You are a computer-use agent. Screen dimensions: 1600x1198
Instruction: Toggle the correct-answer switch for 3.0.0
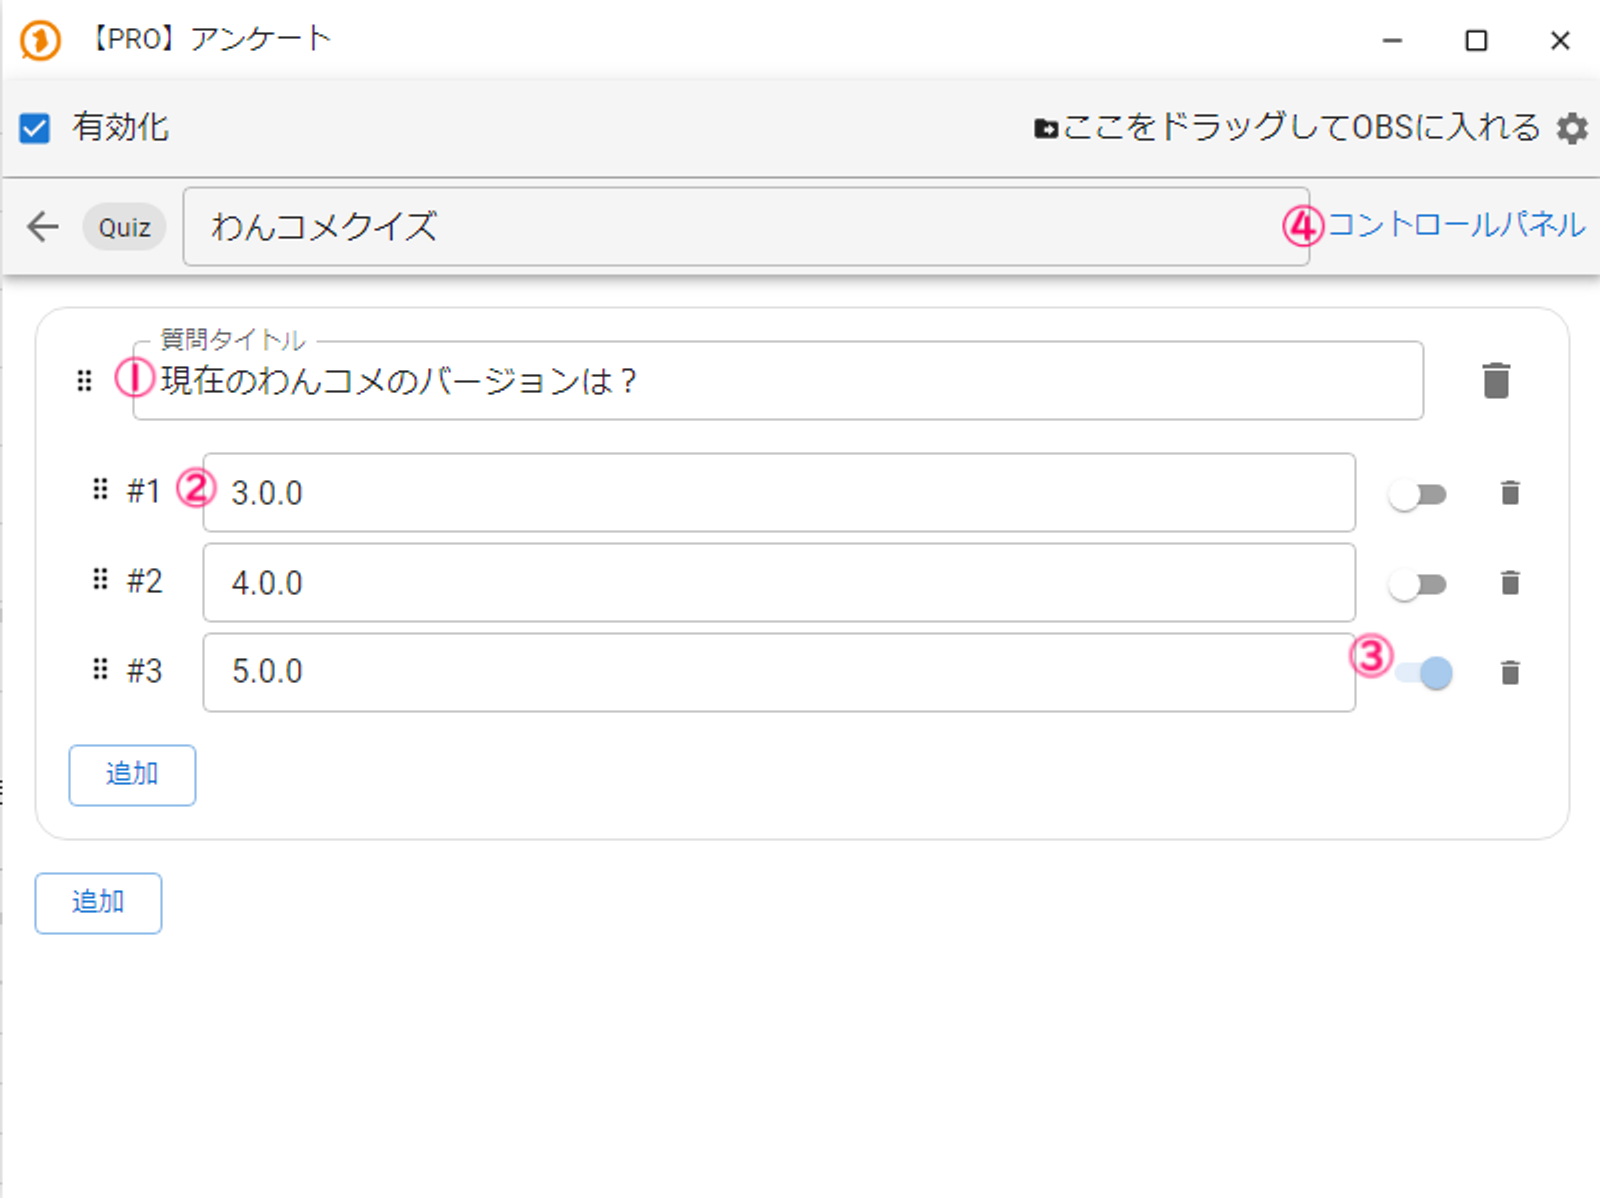click(1417, 495)
